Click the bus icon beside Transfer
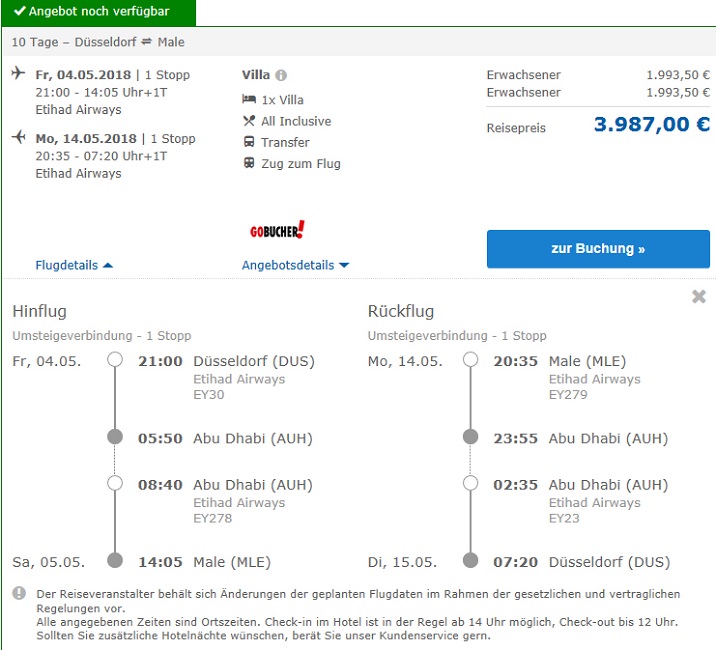Screen dimensions: 716x650 249,142
